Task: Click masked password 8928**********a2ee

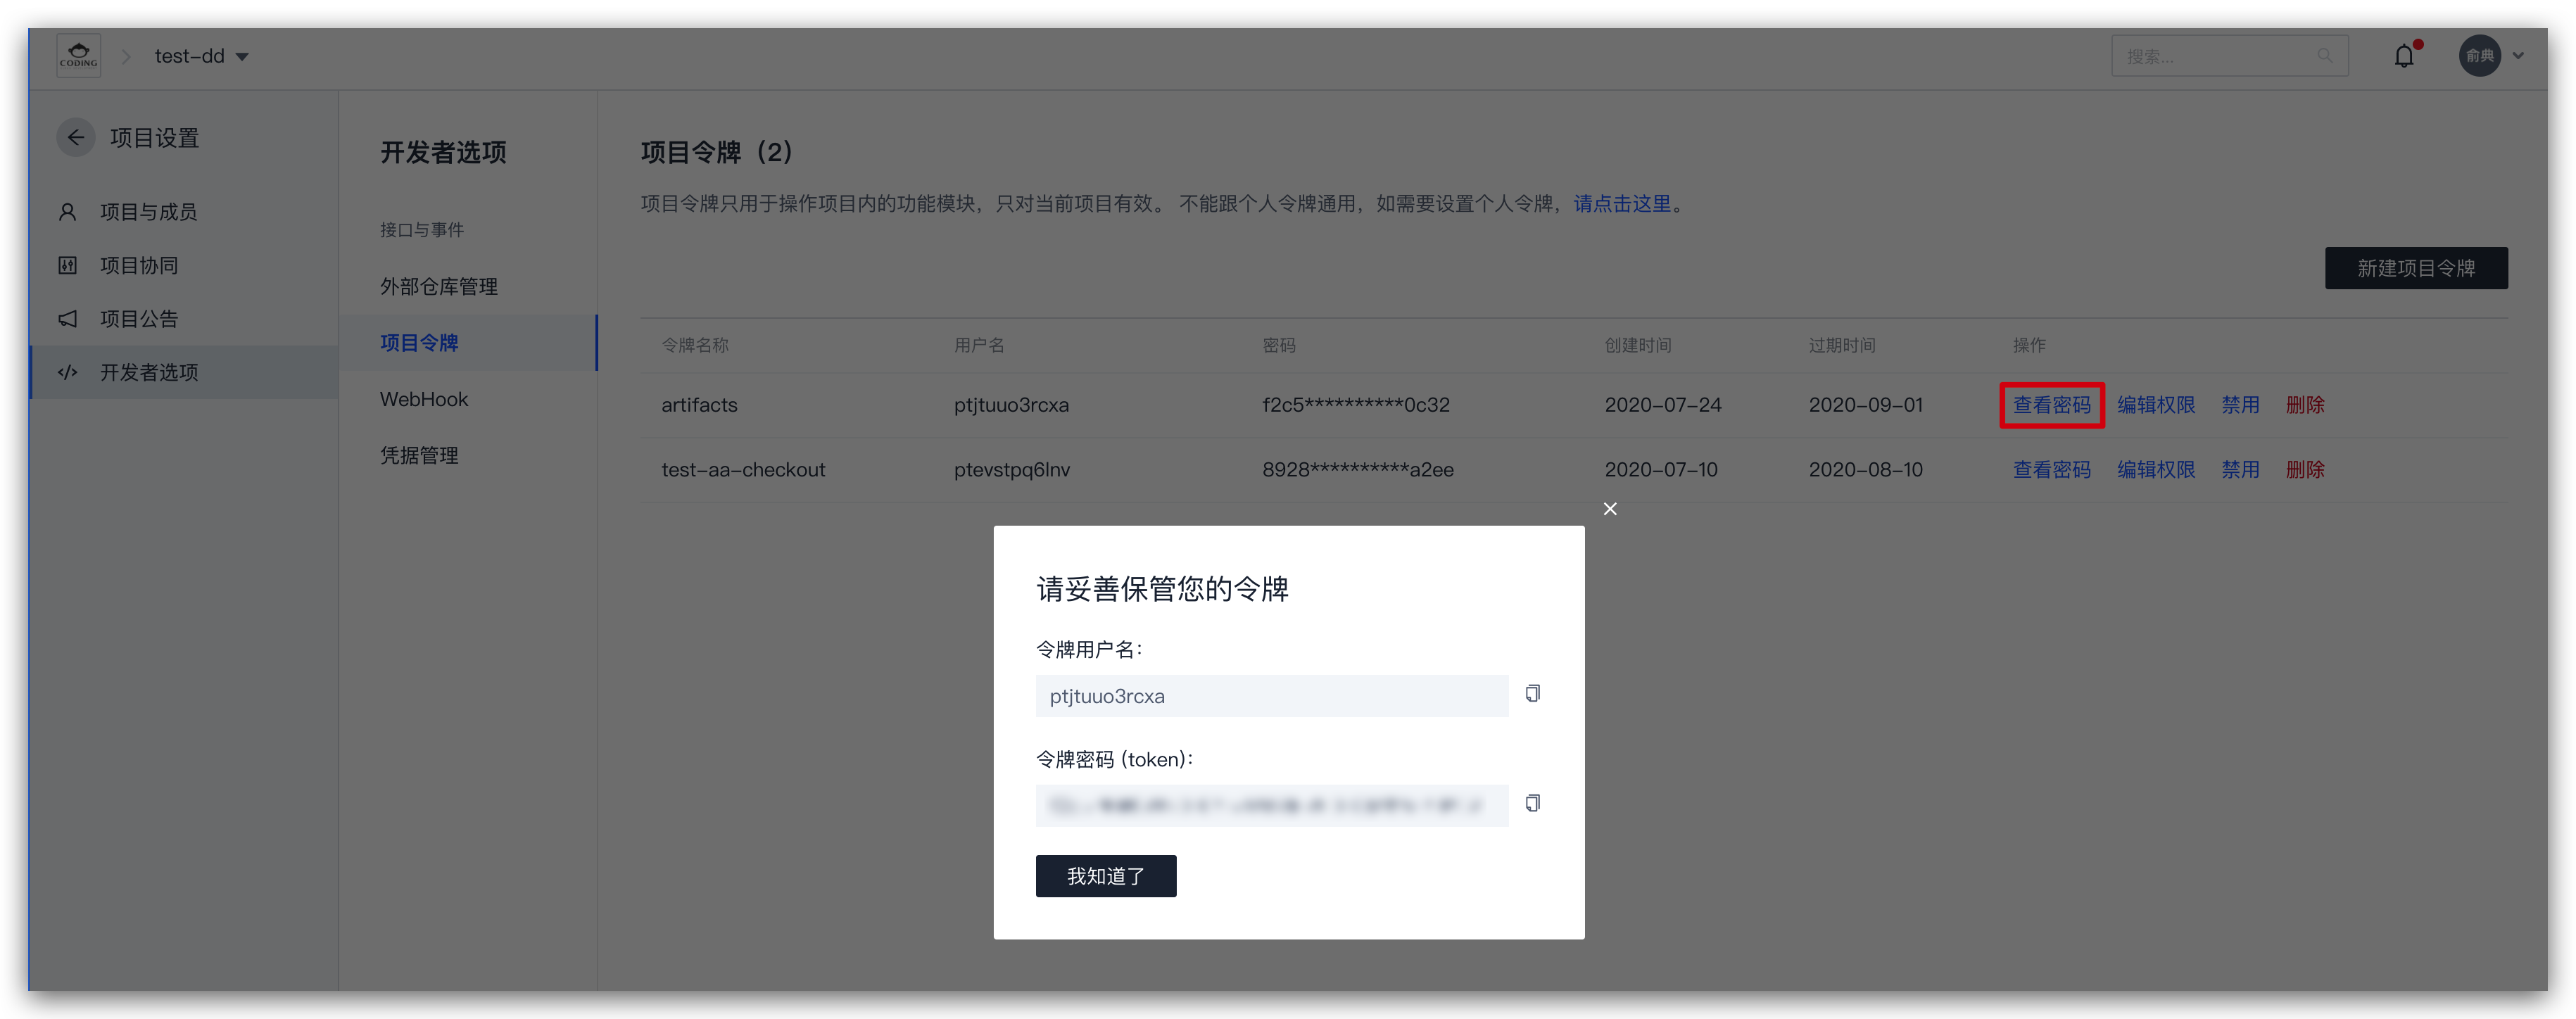Action: click(1357, 470)
